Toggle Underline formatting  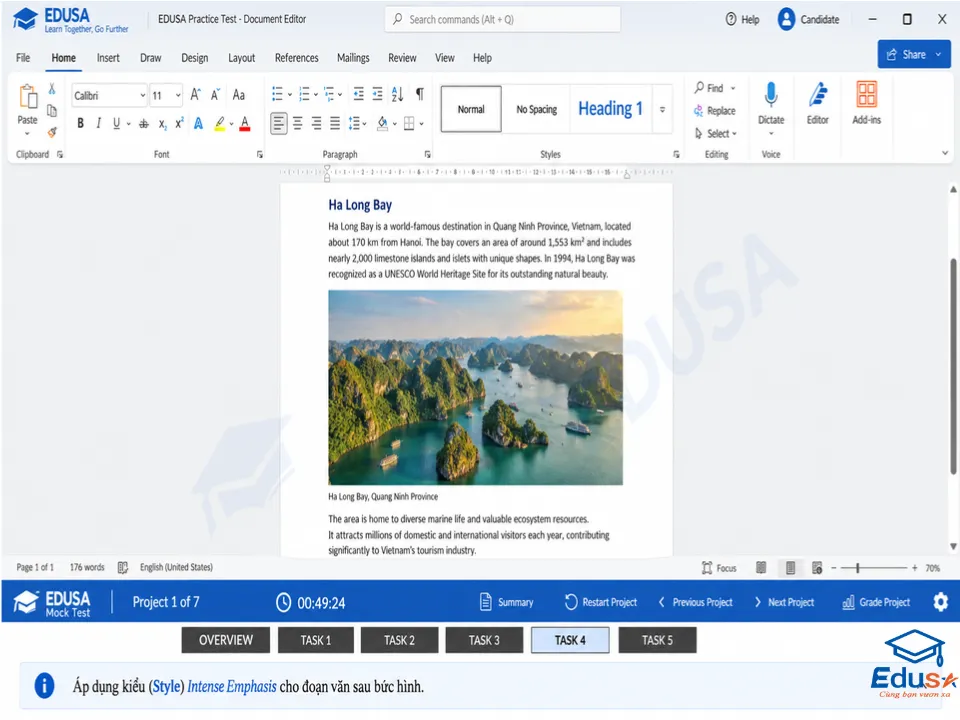[116, 124]
